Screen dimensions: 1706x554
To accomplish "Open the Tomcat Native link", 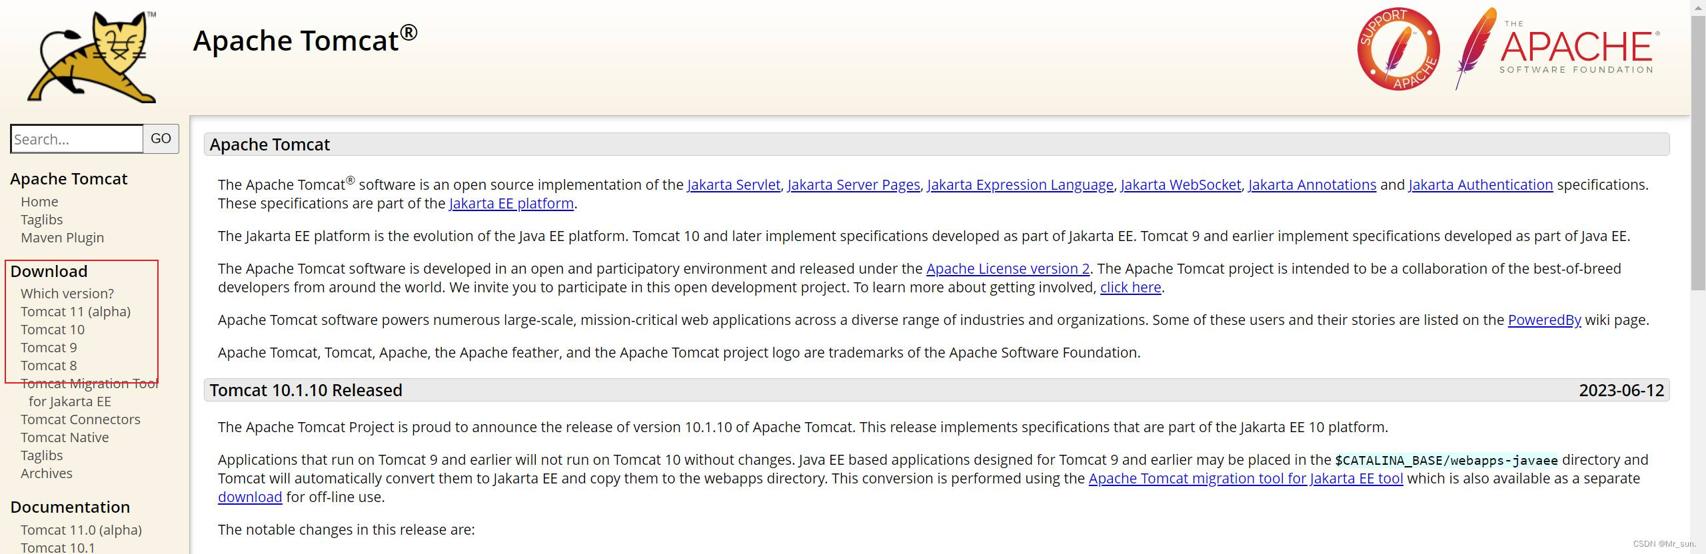I will (64, 438).
